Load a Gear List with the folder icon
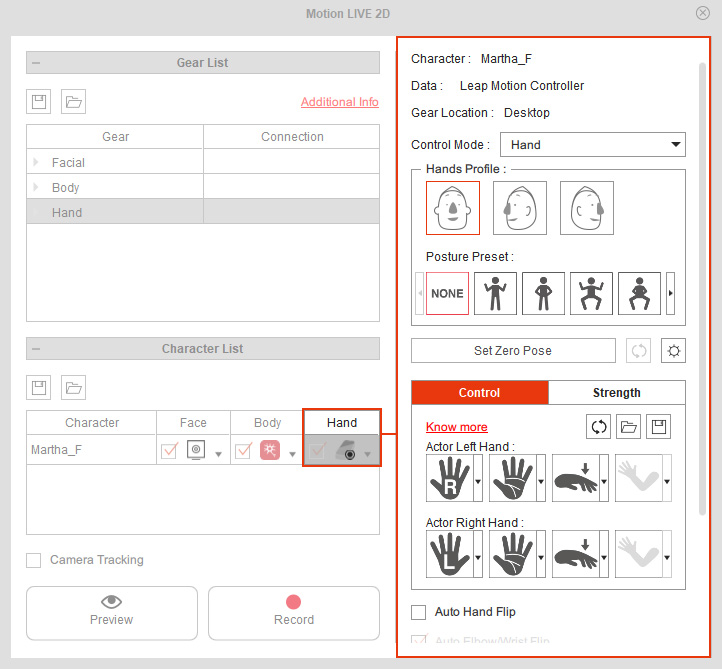Image resolution: width=722 pixels, height=669 pixels. pyautogui.click(x=74, y=101)
